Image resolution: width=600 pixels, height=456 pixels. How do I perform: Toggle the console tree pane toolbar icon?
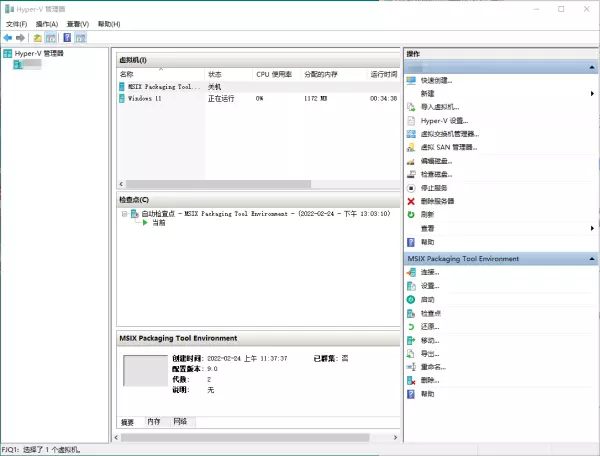[51, 38]
